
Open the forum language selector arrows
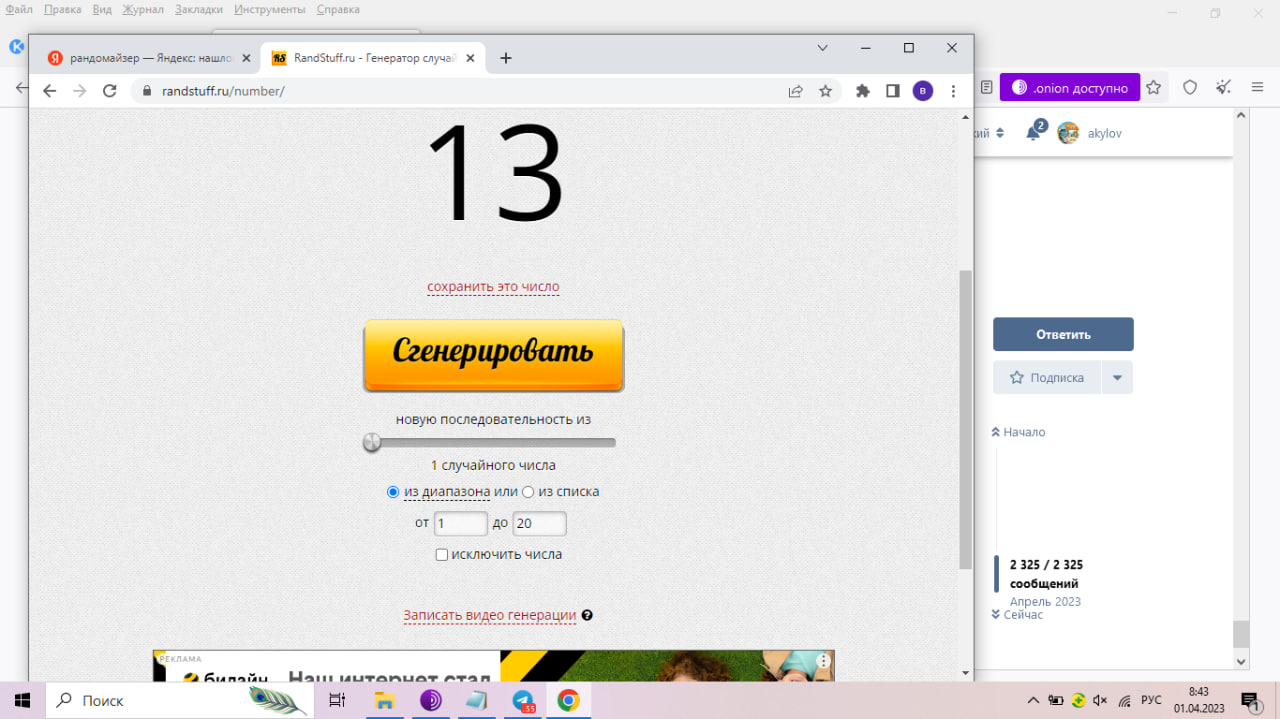pyautogui.click(x=1000, y=133)
